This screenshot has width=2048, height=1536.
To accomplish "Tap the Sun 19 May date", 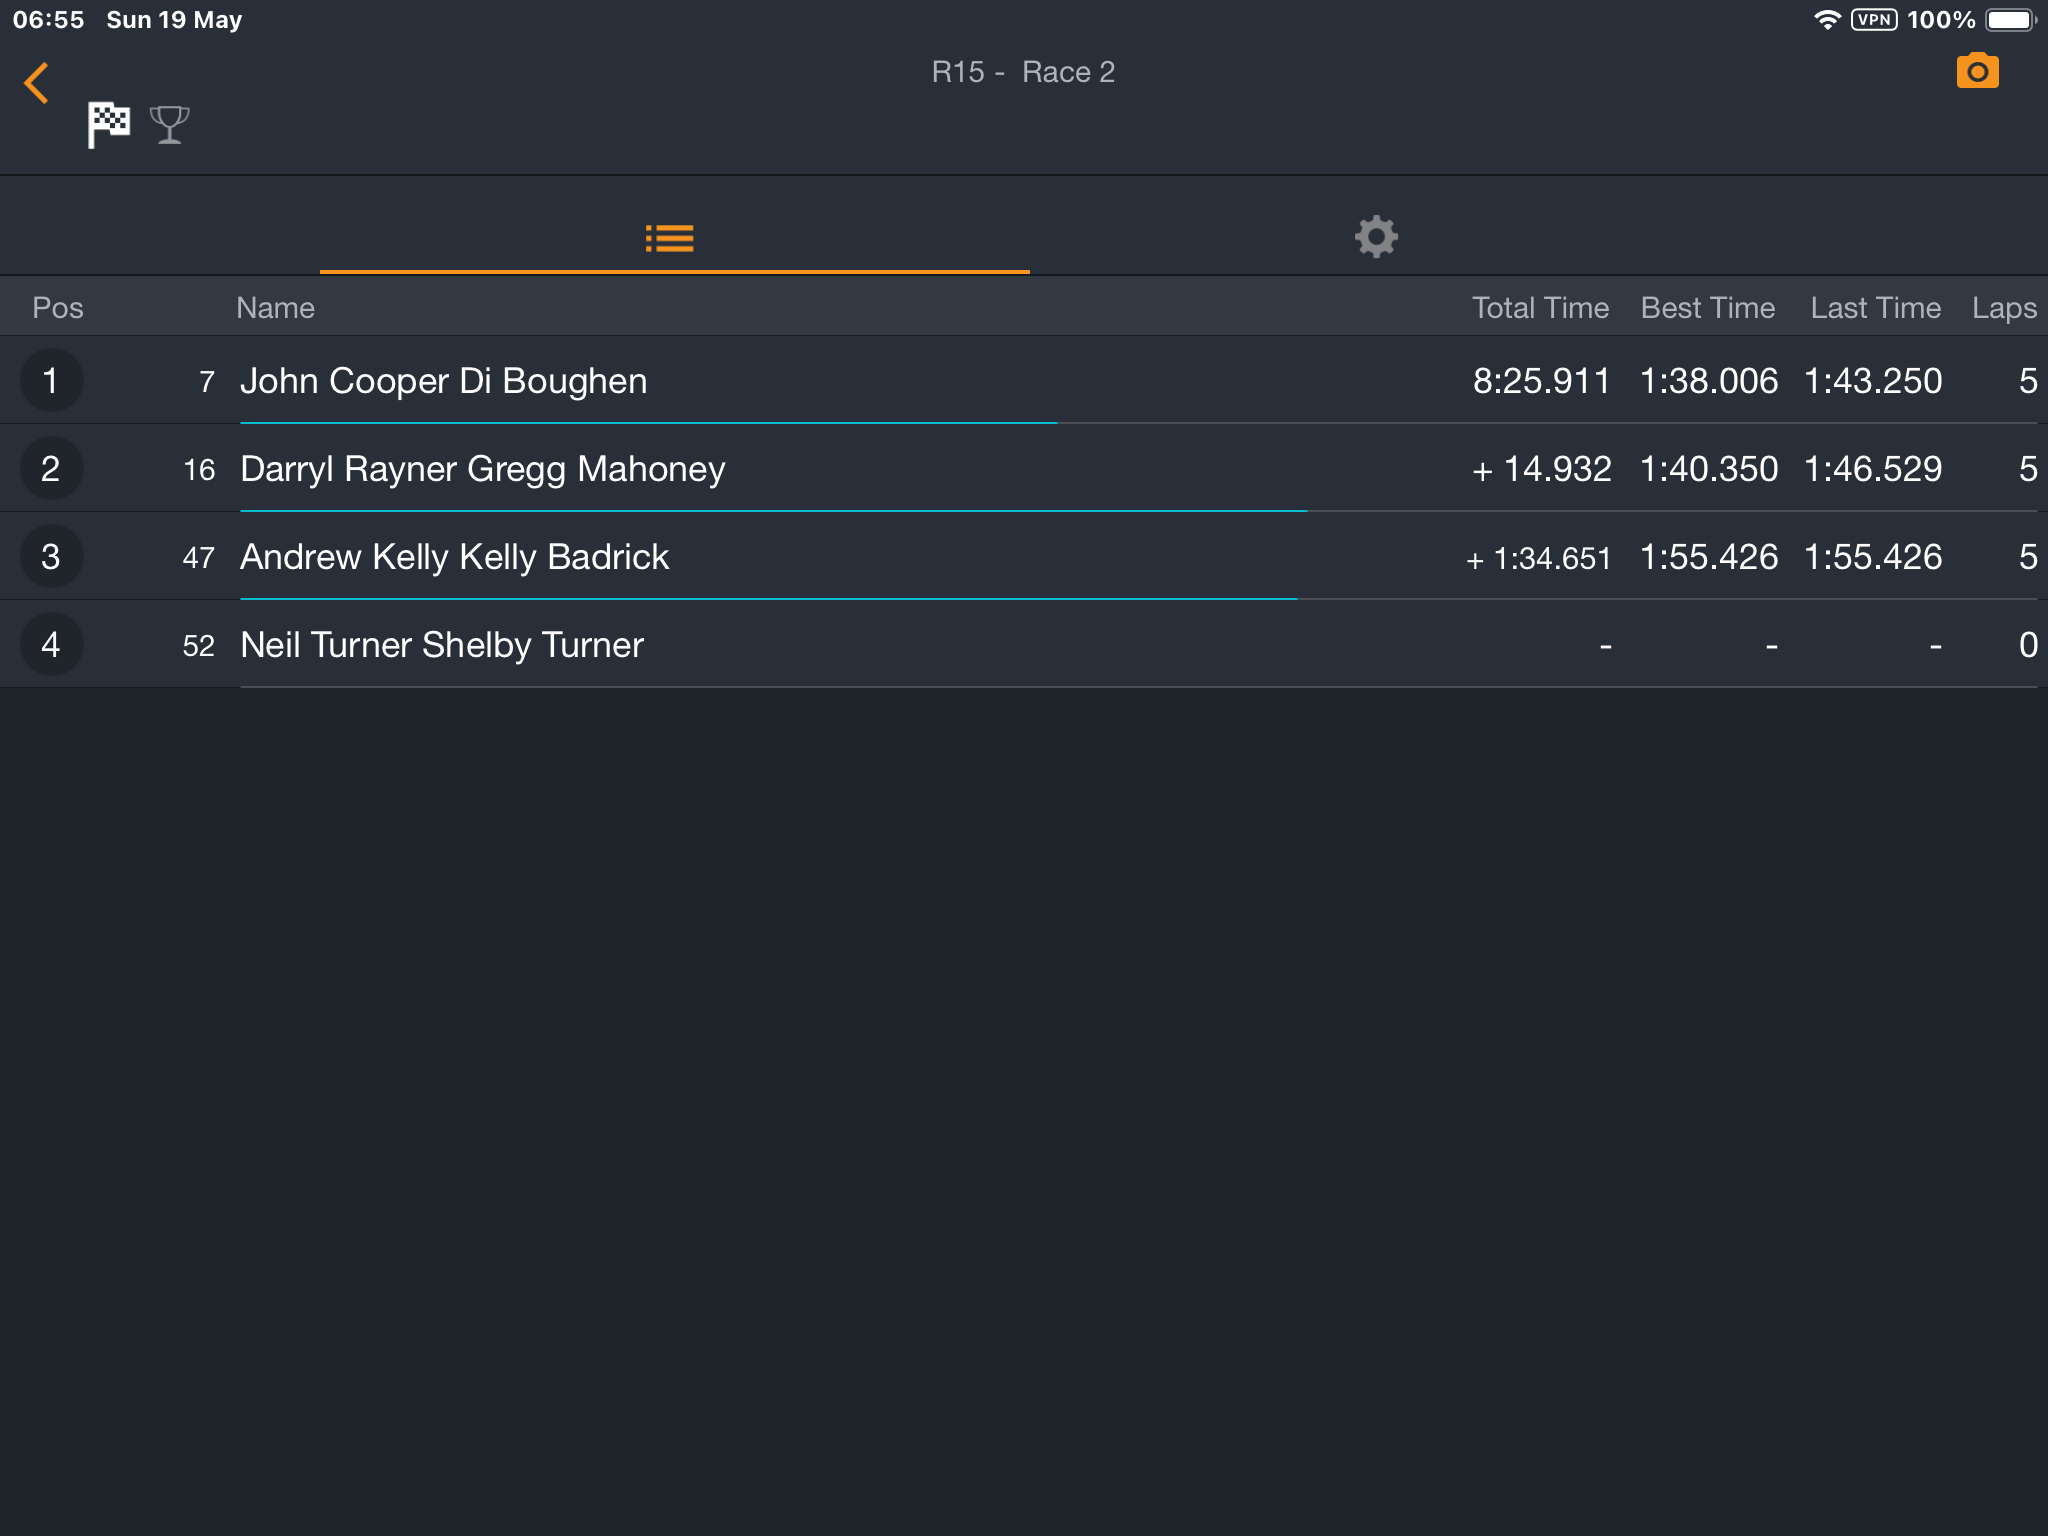I will click(x=174, y=20).
